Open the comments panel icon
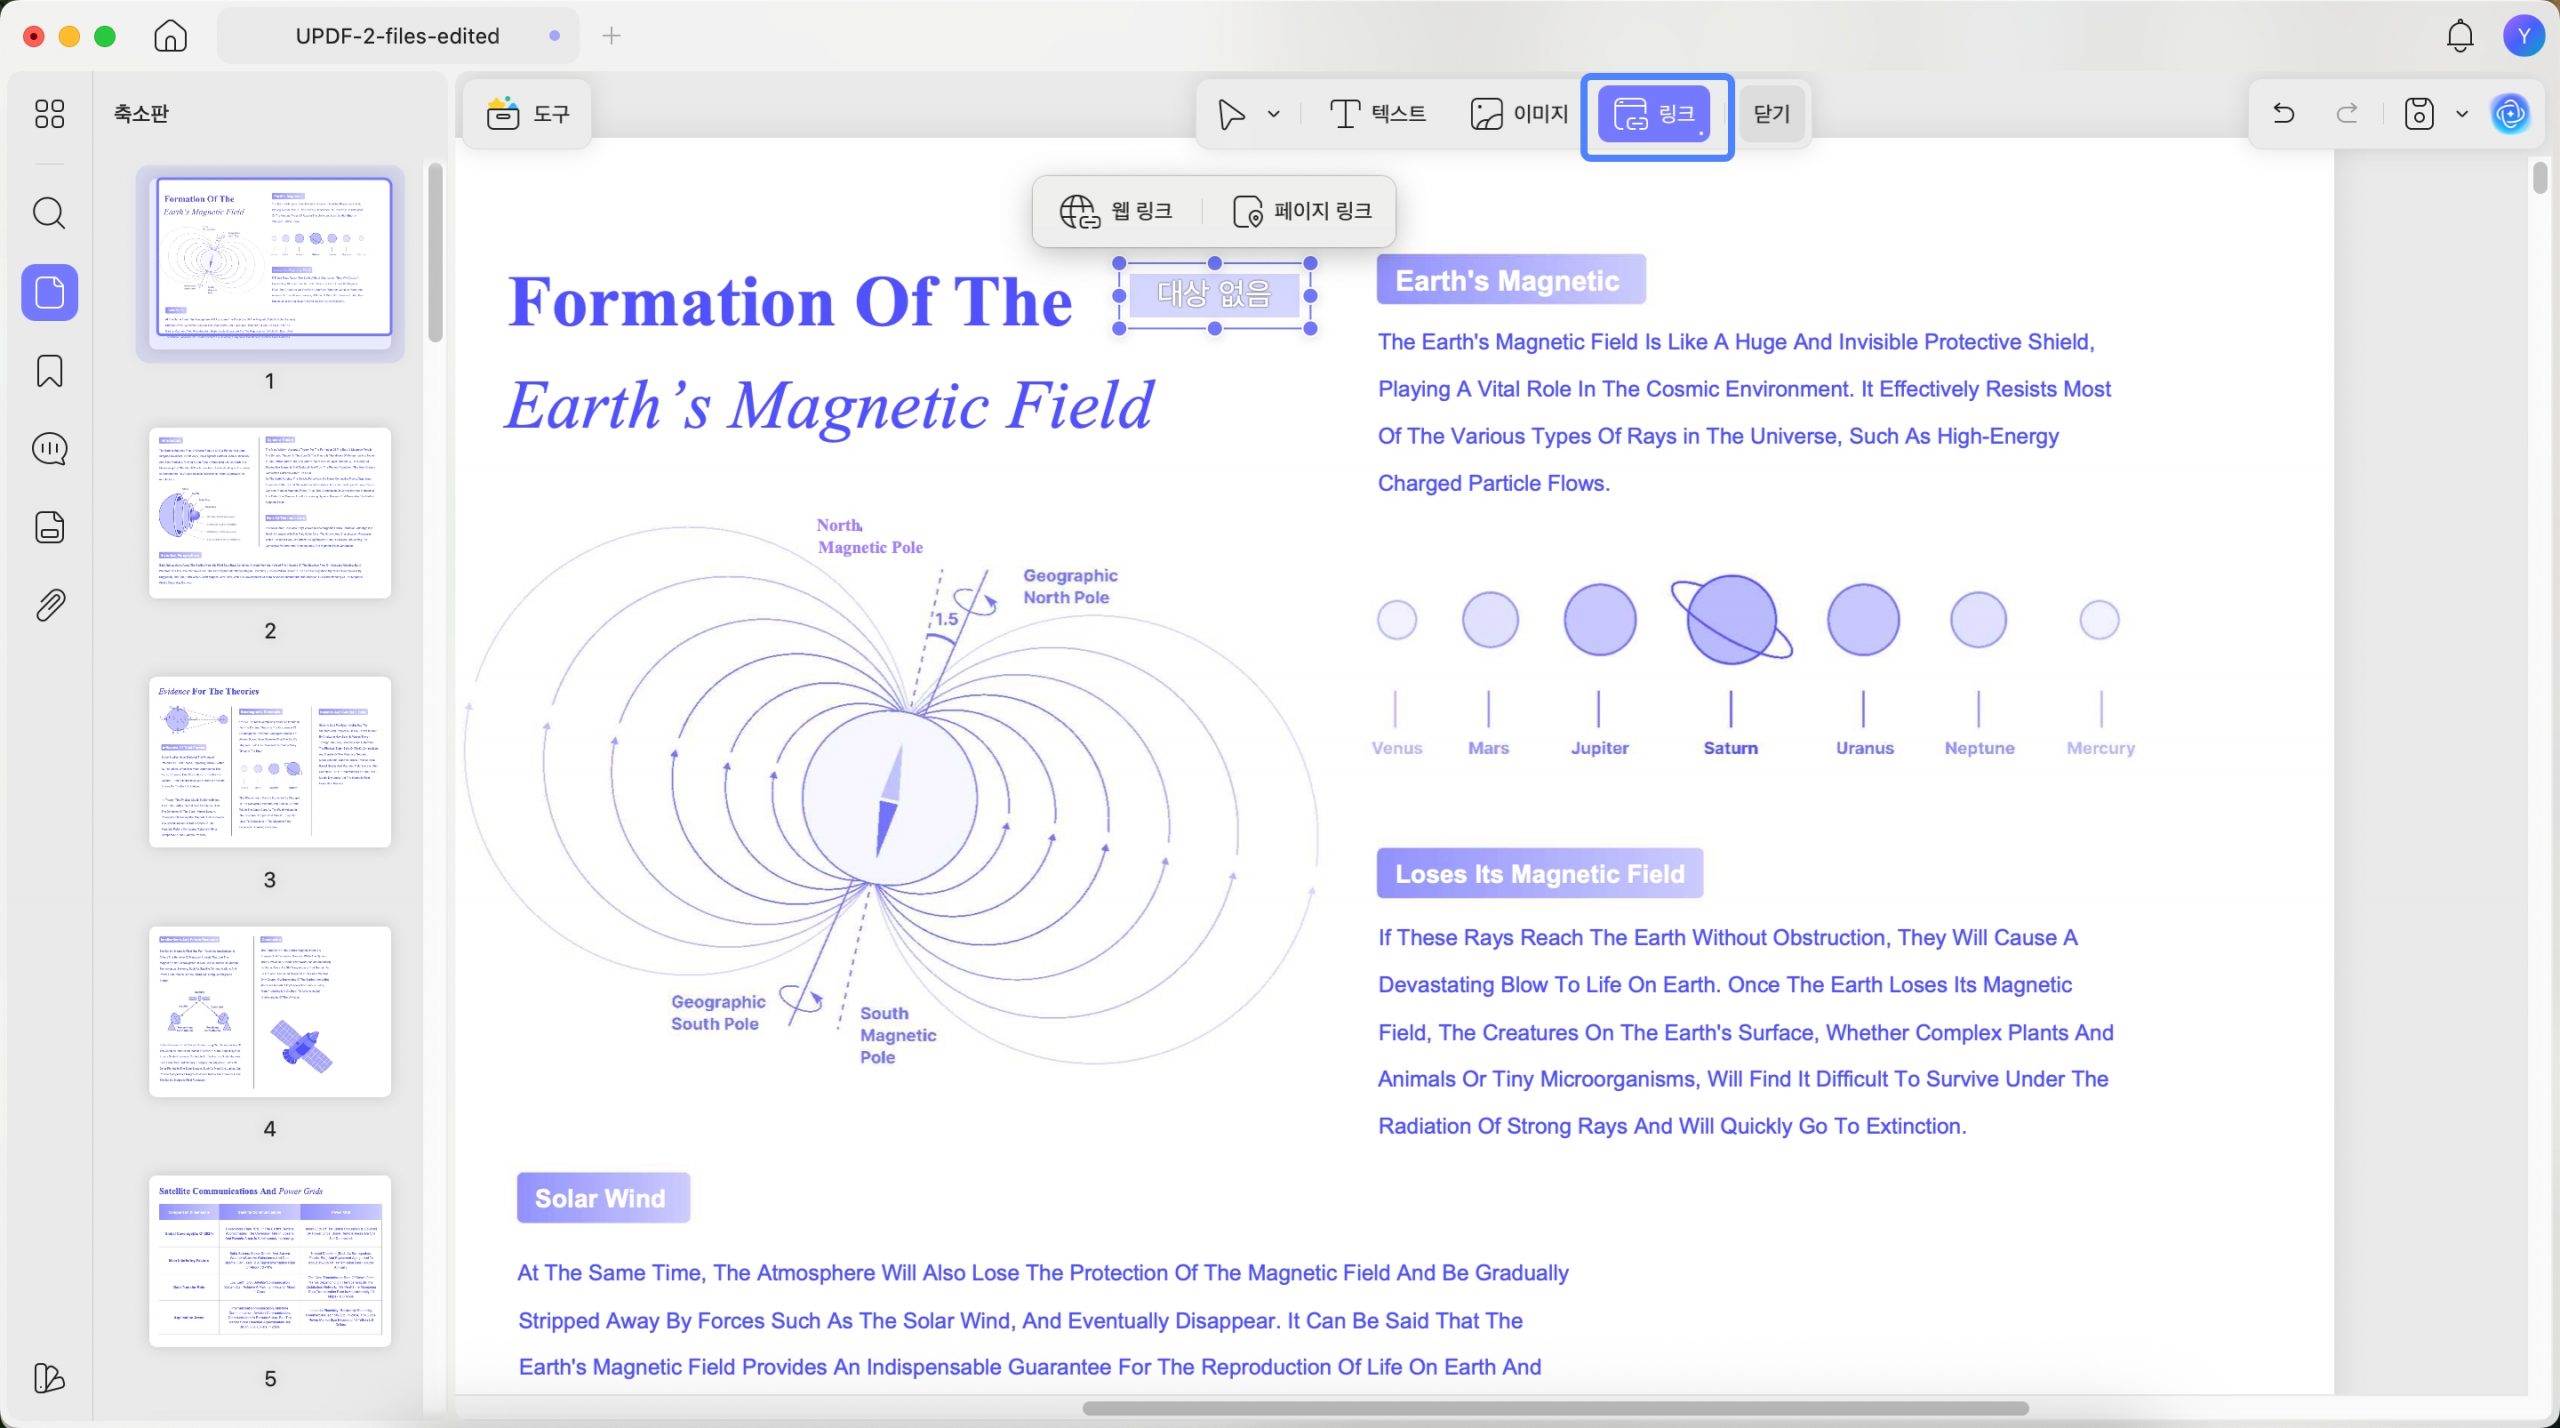The width and height of the screenshot is (2560, 1428). tap(49, 449)
